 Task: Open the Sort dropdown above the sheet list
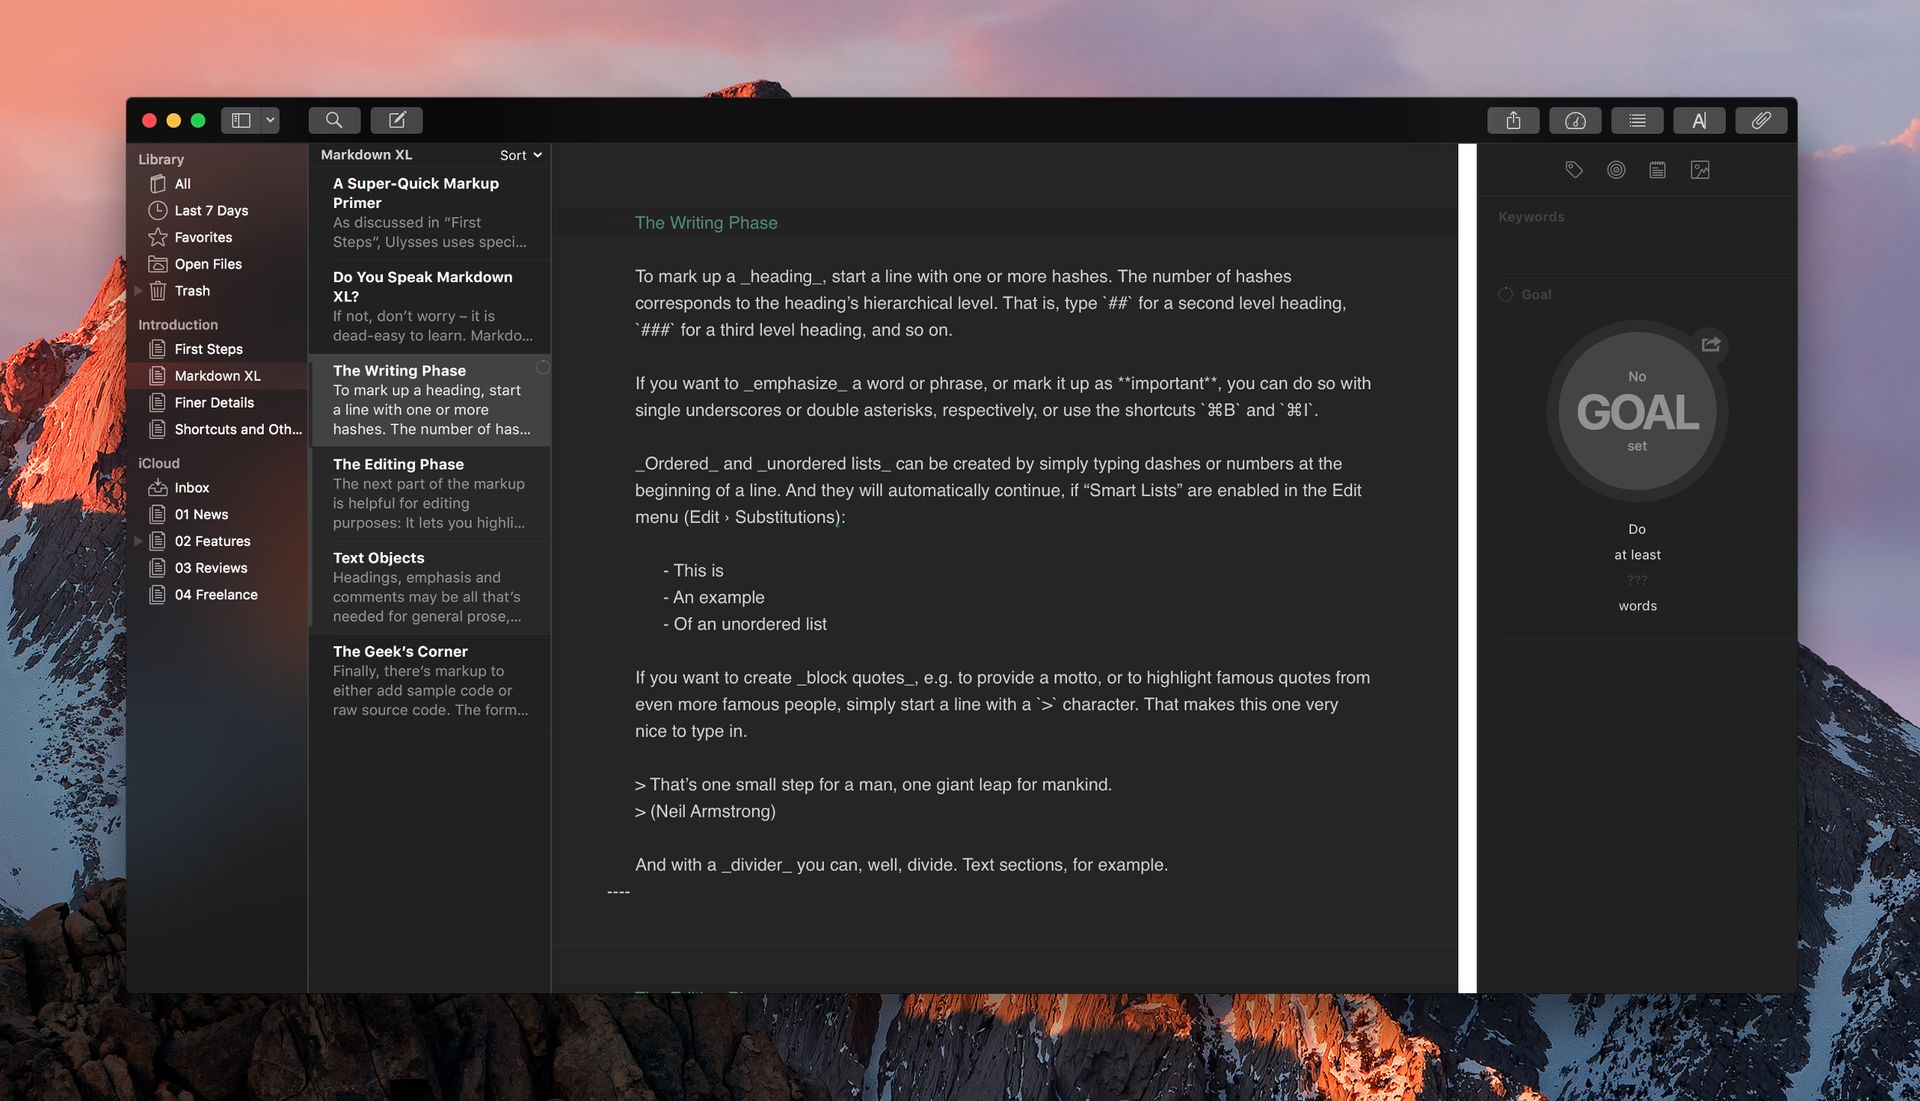(519, 155)
